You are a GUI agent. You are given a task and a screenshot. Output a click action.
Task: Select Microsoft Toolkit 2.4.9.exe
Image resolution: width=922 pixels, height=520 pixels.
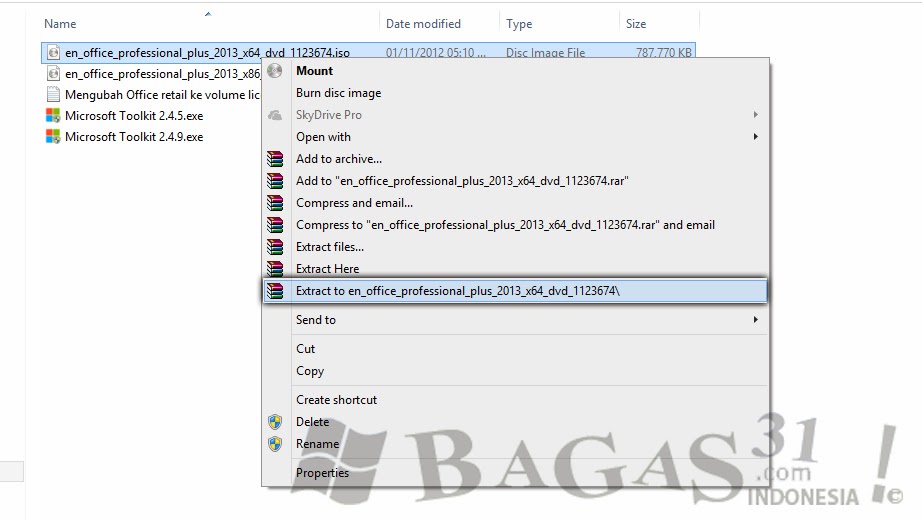pyautogui.click(x=134, y=137)
